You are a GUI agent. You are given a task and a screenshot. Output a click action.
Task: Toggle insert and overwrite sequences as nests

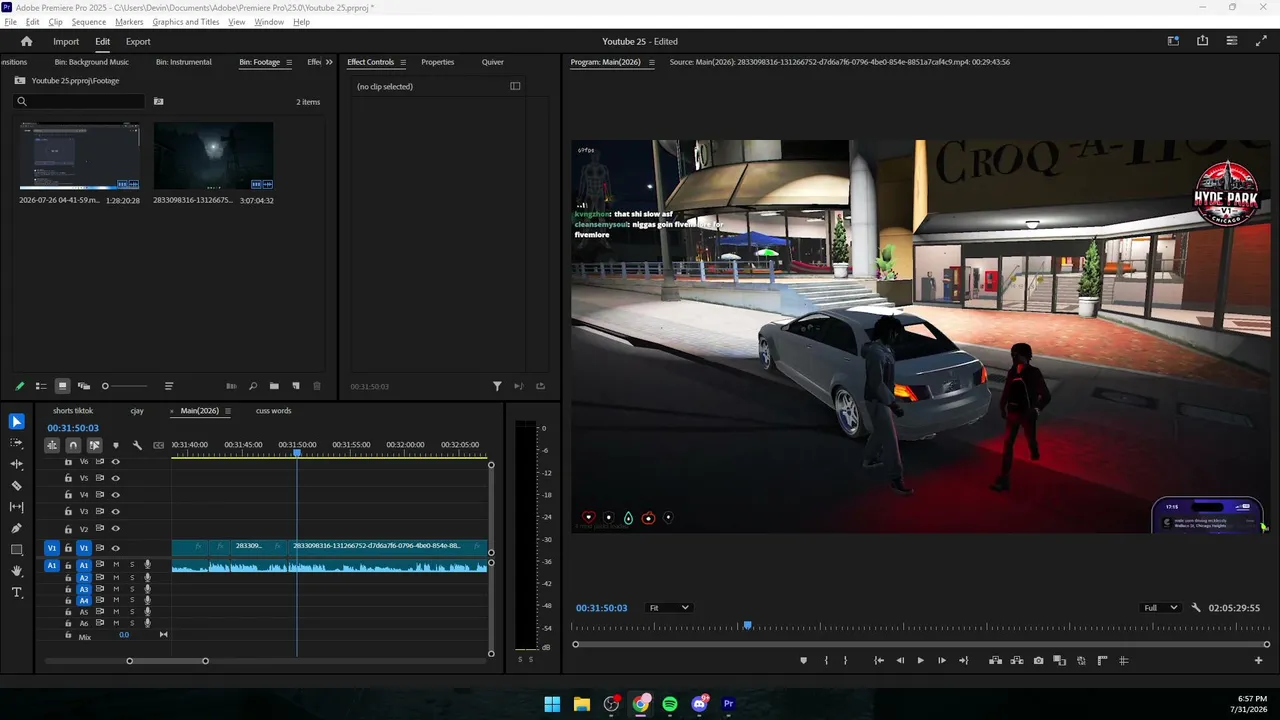[52, 445]
